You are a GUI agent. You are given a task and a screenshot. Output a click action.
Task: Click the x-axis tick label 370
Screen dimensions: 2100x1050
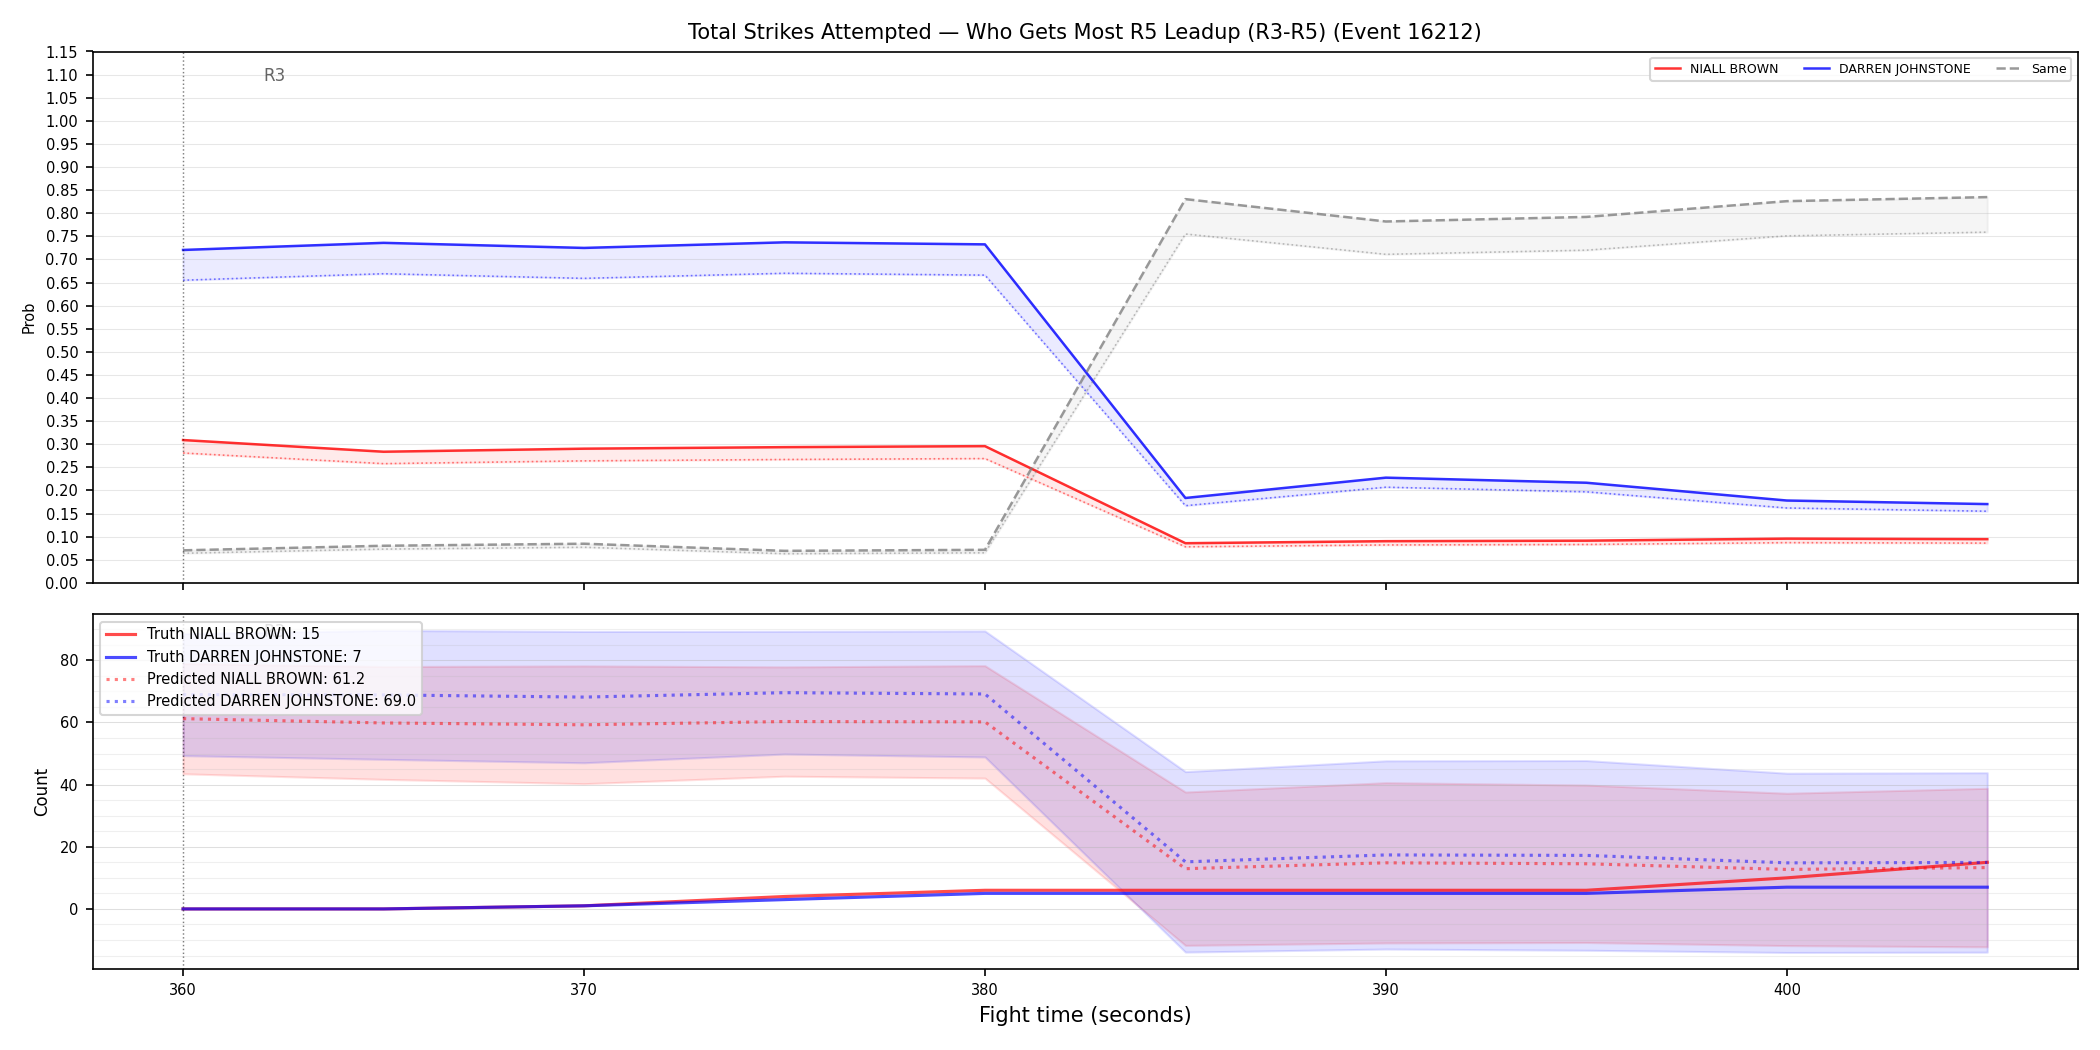pyautogui.click(x=583, y=990)
